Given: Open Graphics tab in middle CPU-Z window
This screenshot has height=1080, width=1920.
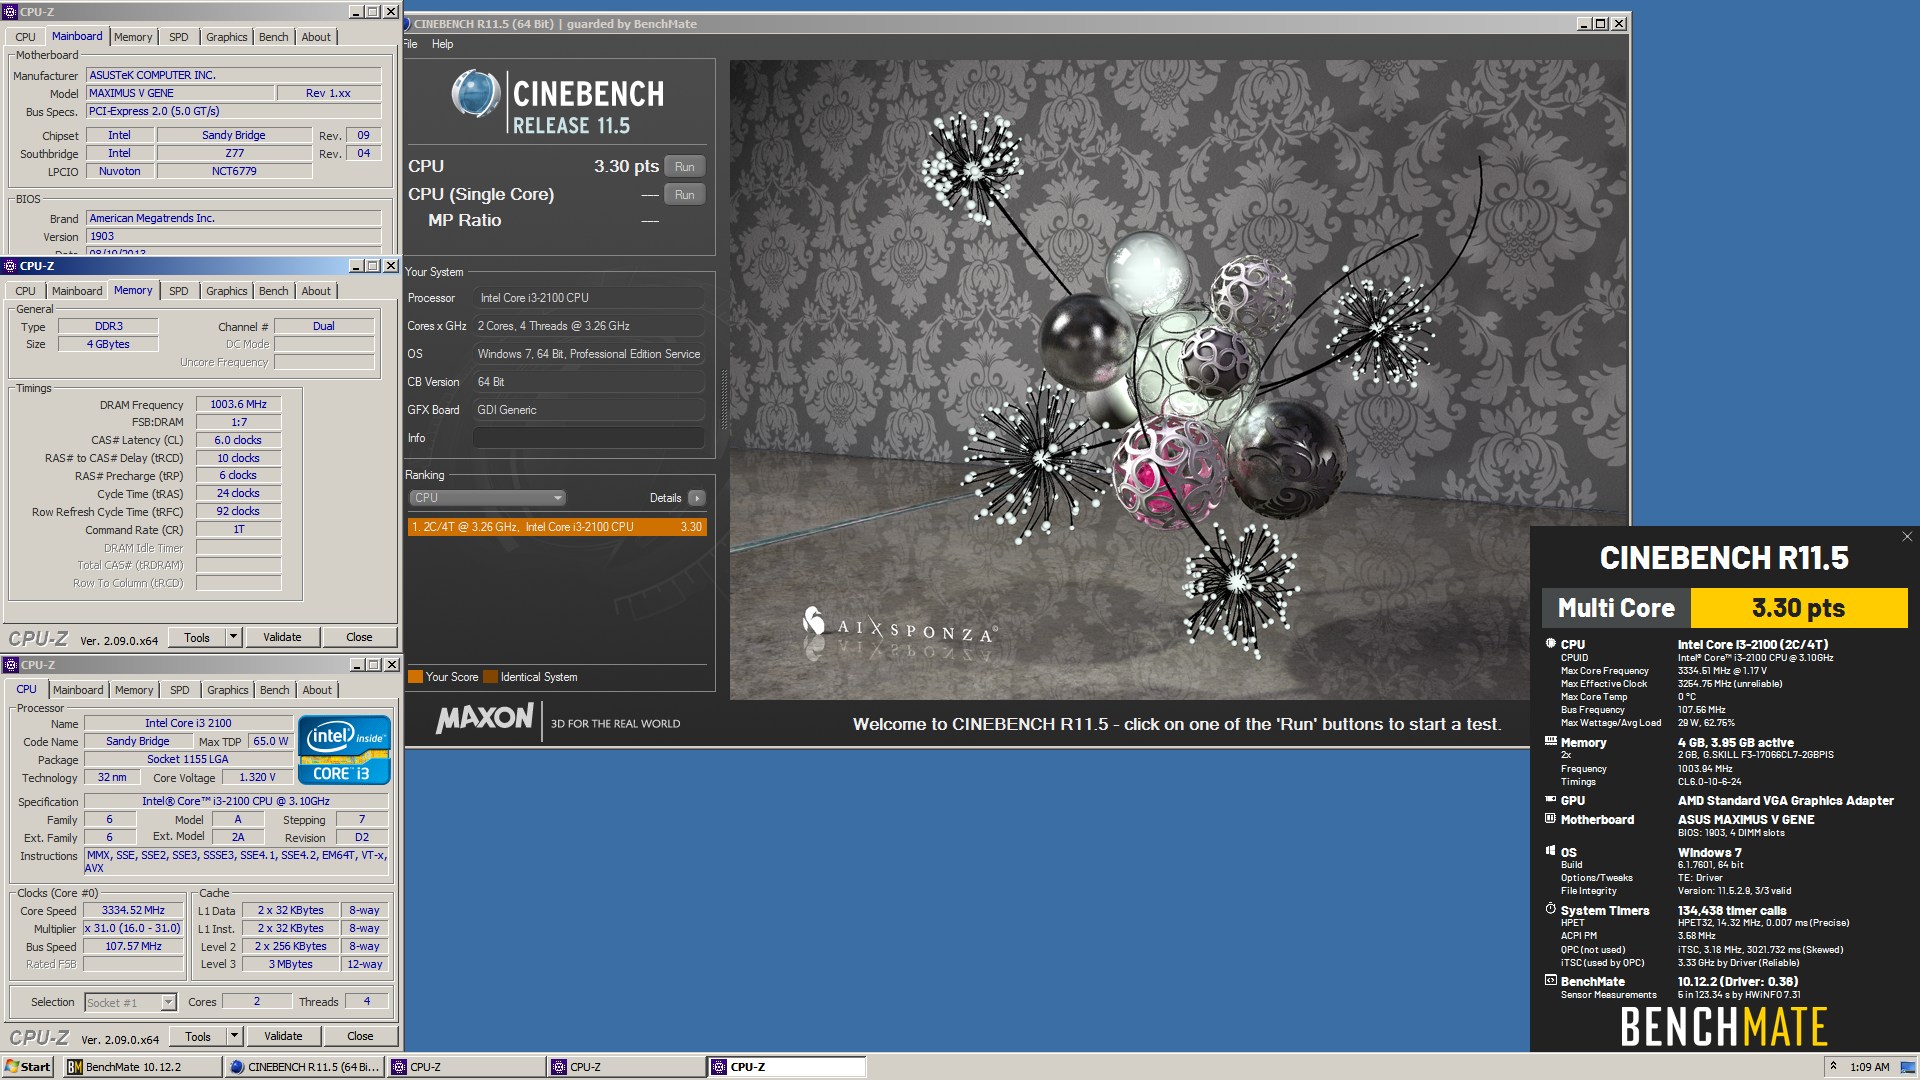Looking at the screenshot, I should click(x=226, y=291).
